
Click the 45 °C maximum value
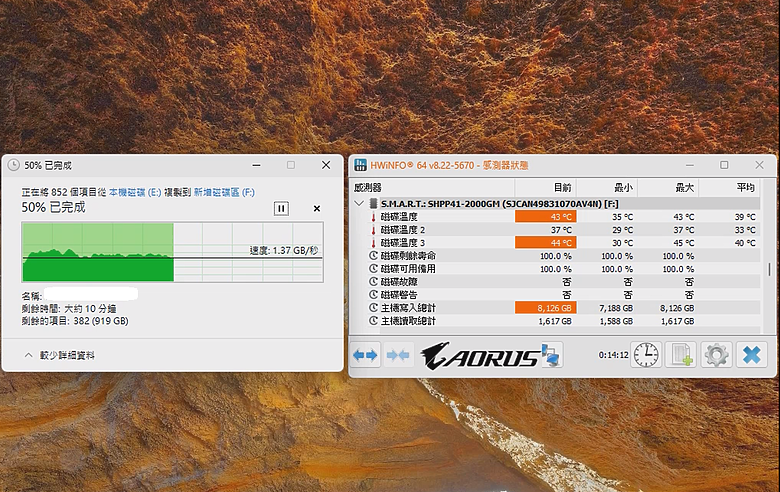683,243
